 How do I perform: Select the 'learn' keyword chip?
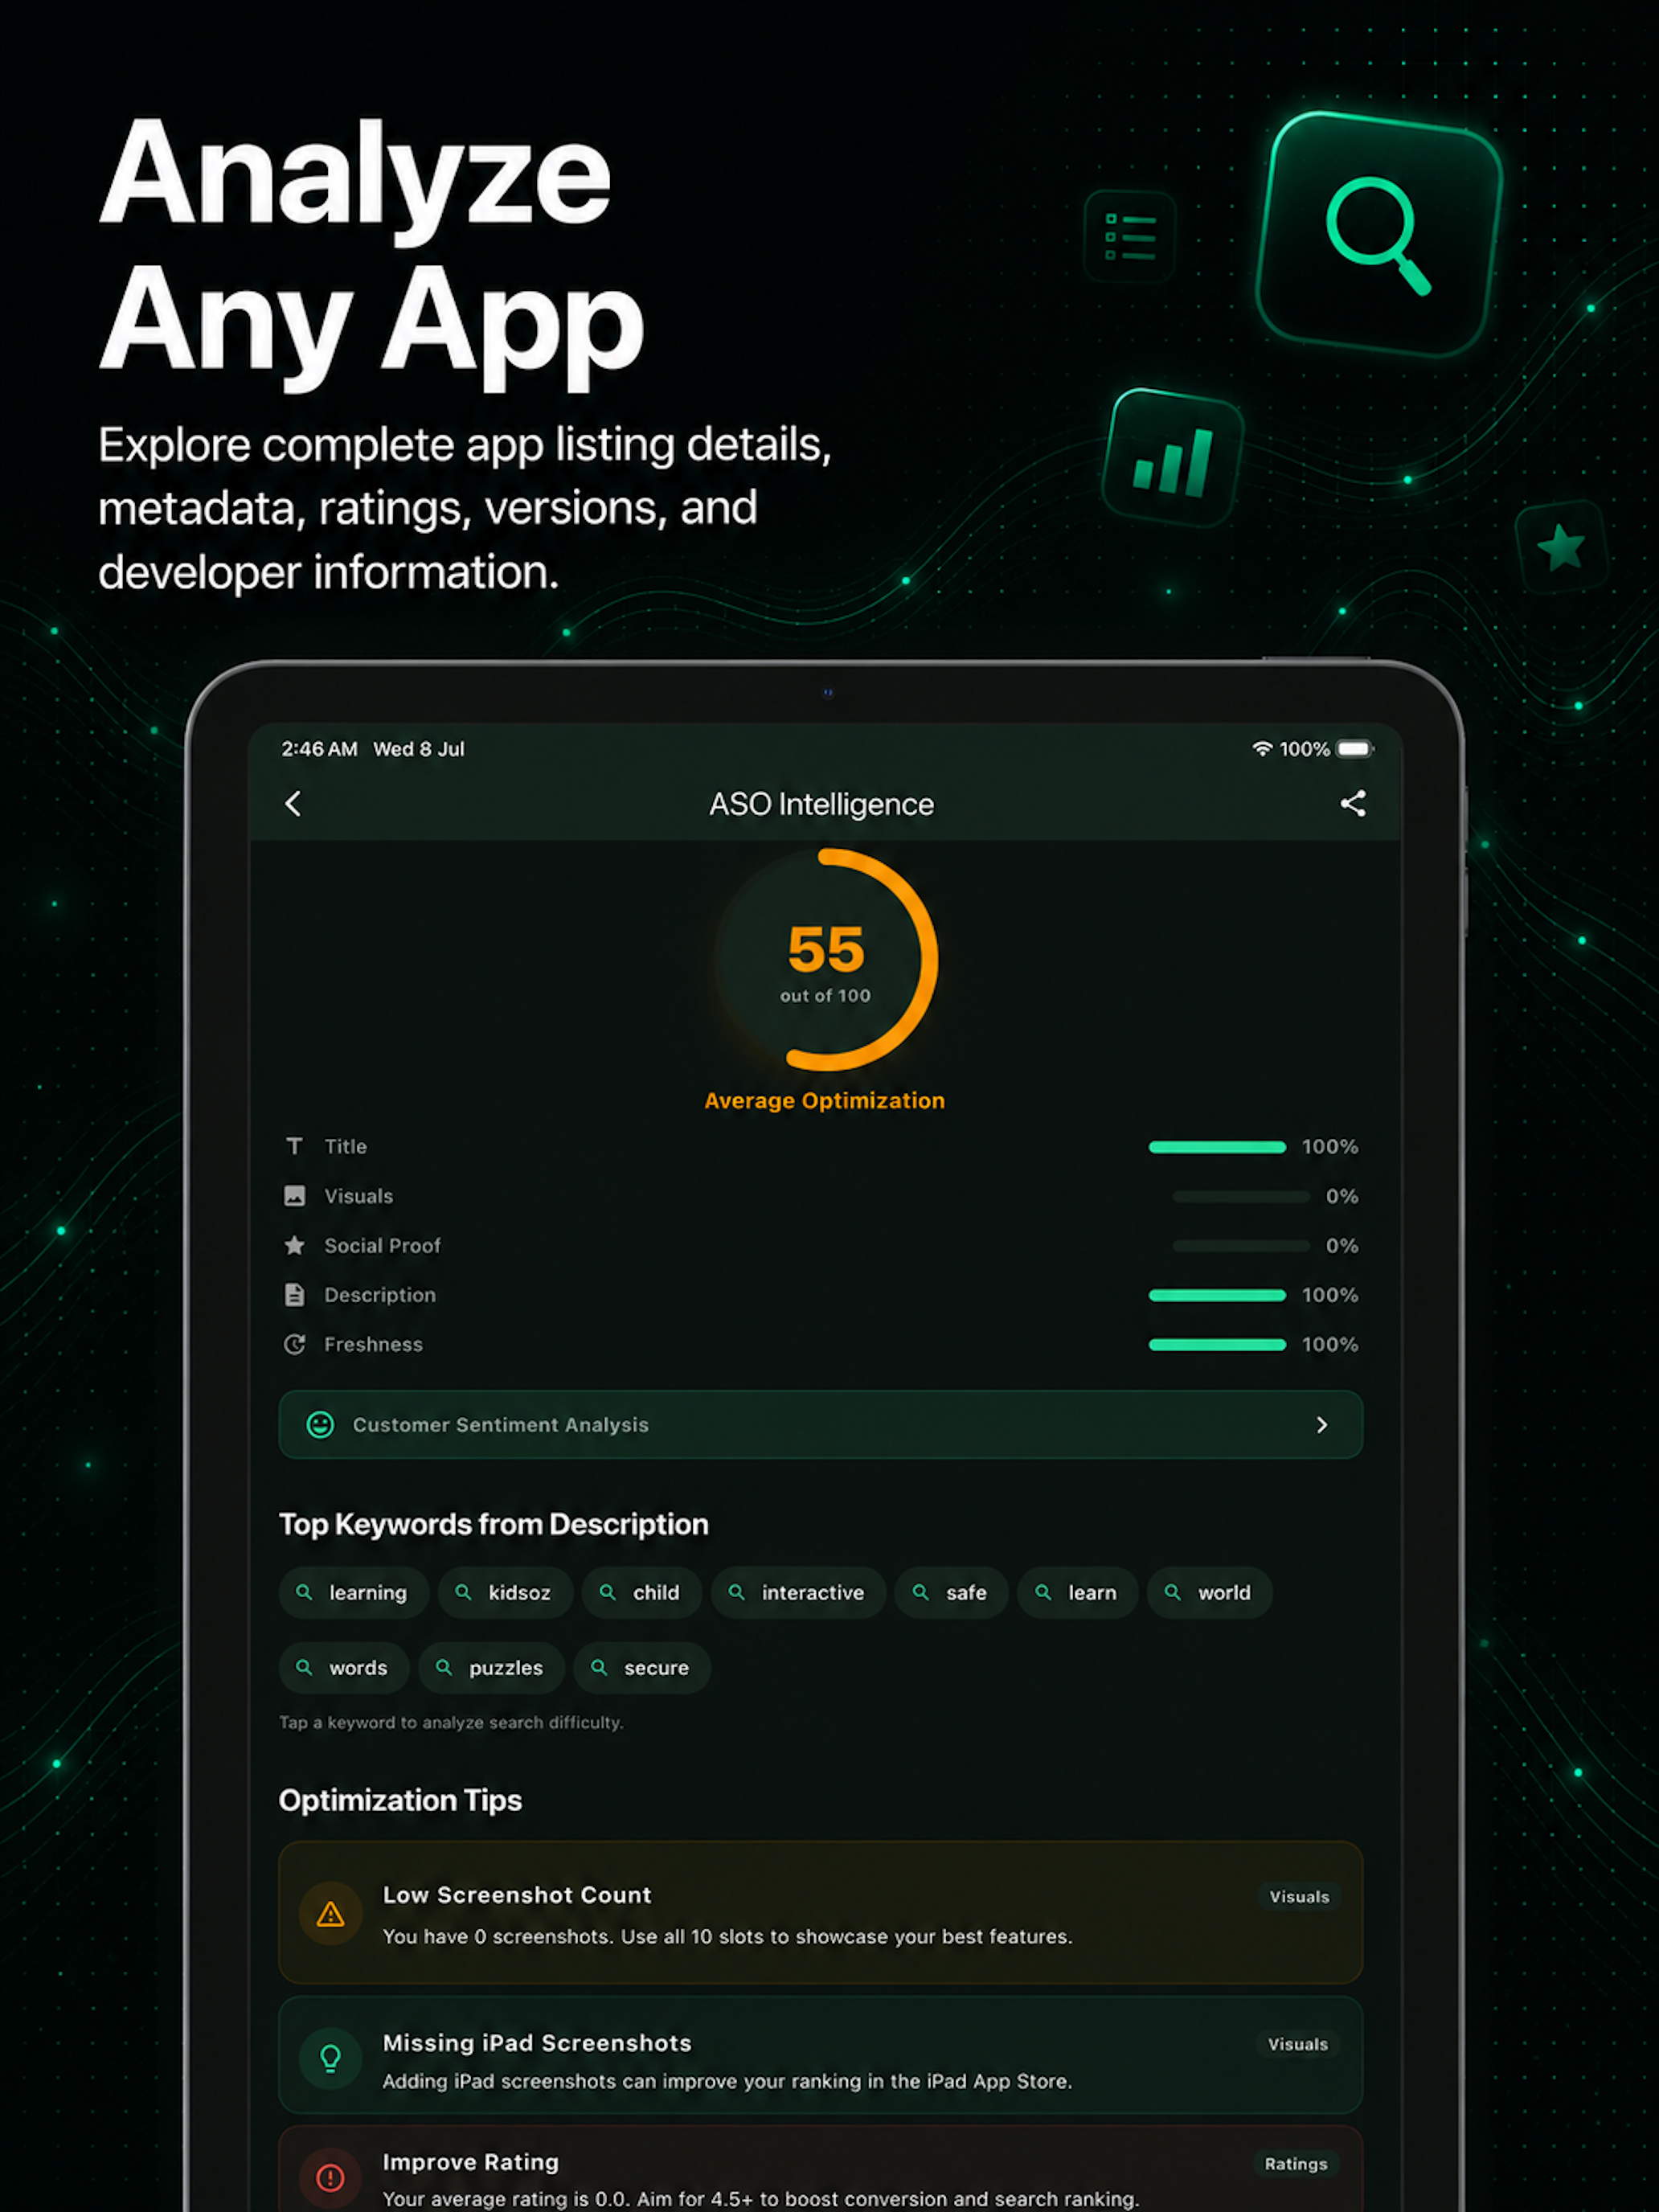(1078, 1592)
